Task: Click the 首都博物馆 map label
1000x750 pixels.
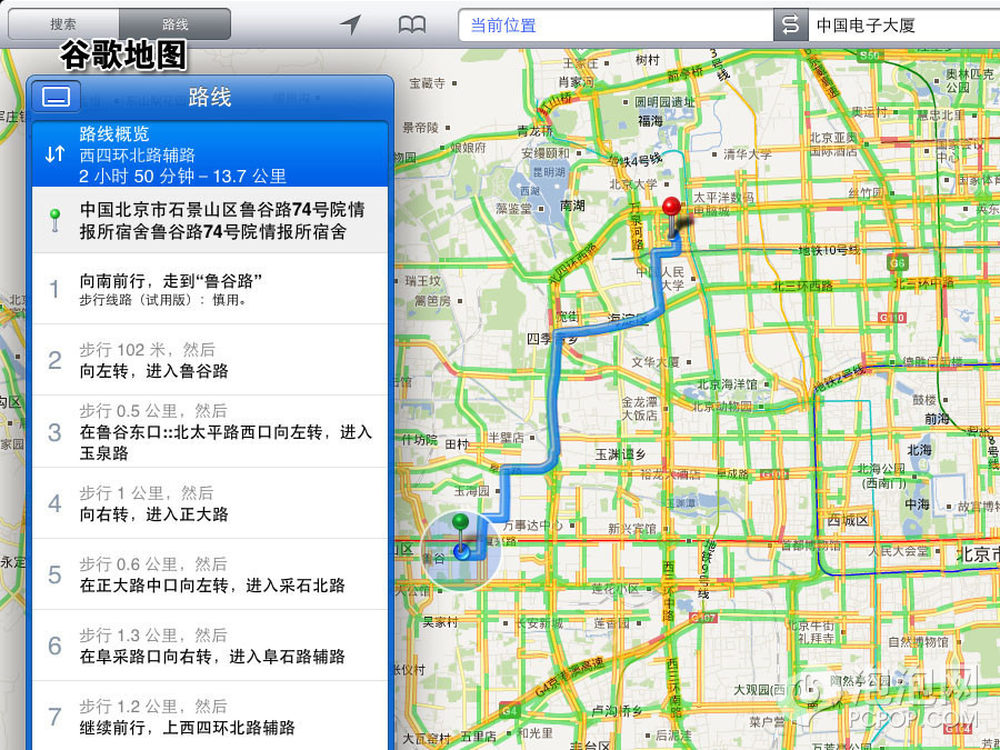Action: 810,545
